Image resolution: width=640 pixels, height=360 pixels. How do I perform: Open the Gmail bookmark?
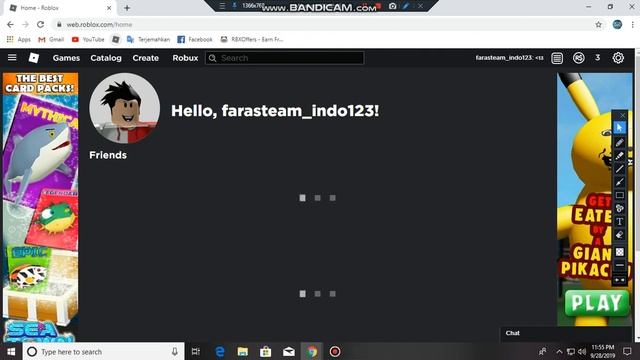(x=51, y=39)
